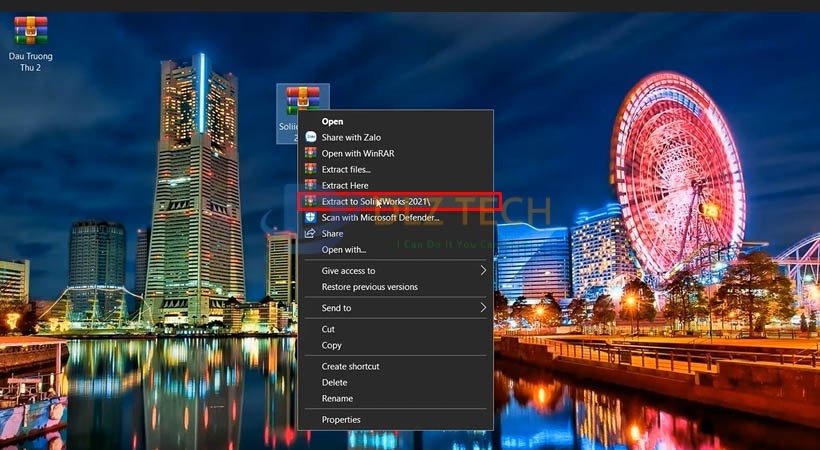Select Share with Zalo
The height and width of the screenshot is (450, 820).
tap(351, 137)
